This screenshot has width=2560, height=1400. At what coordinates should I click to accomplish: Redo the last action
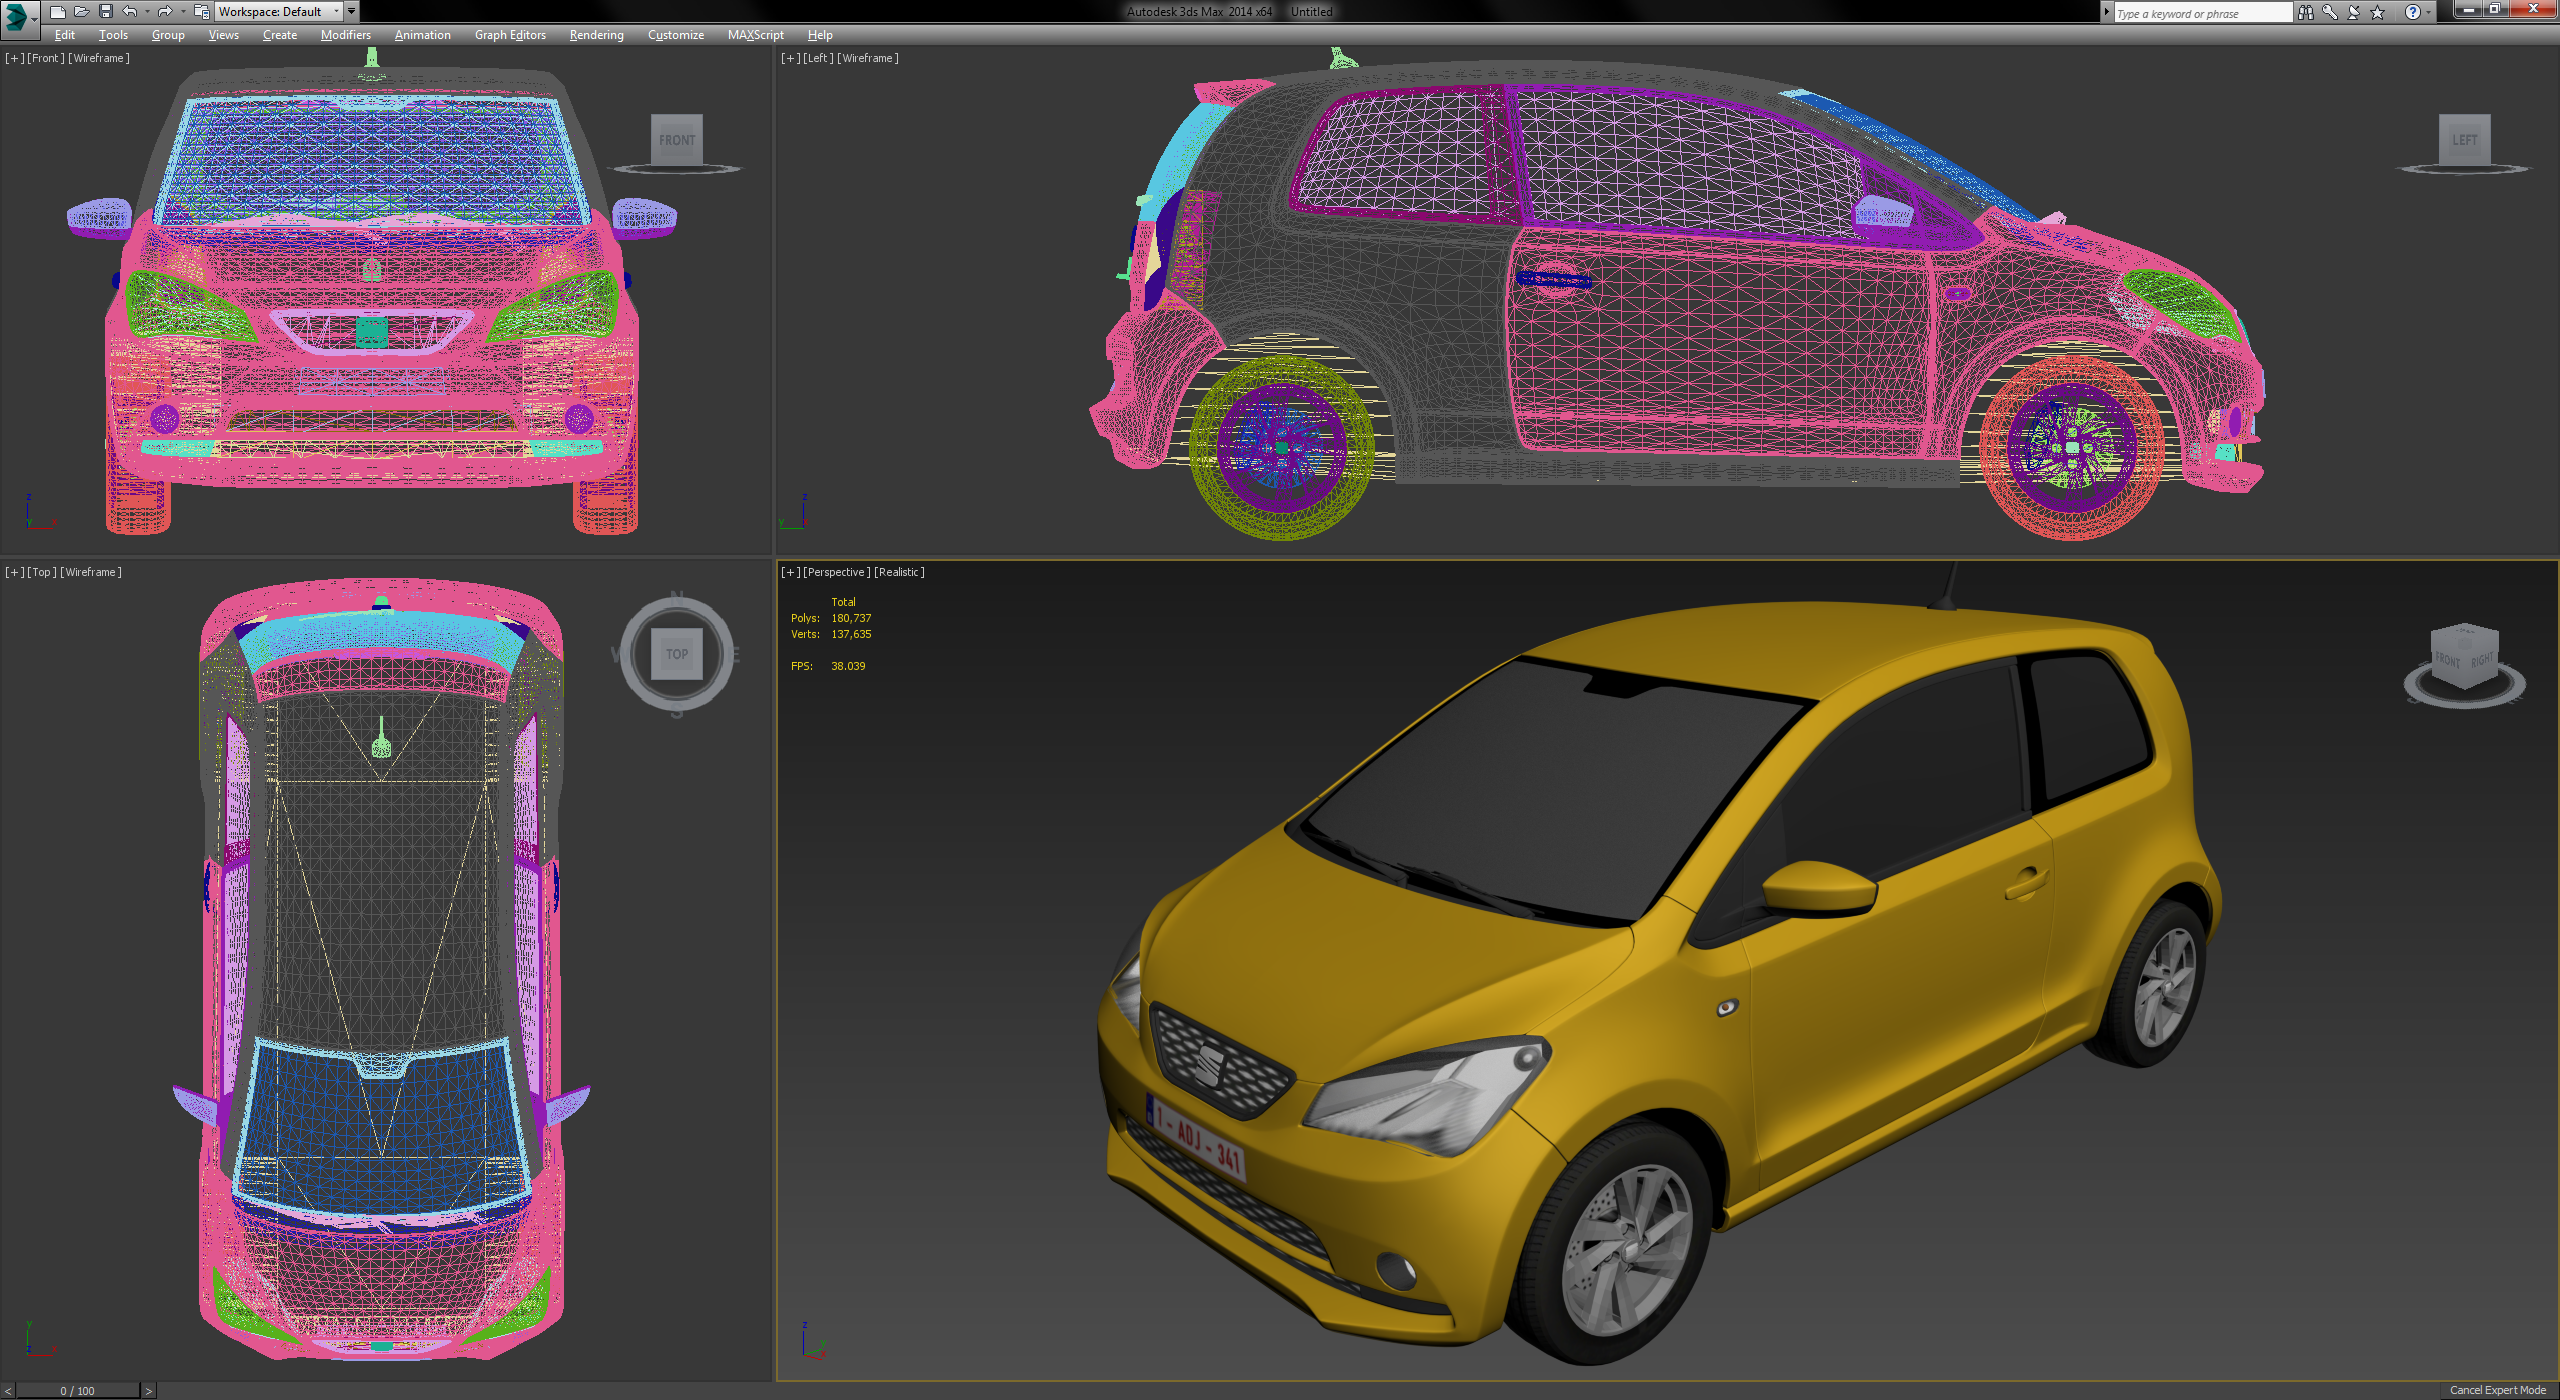point(165,11)
